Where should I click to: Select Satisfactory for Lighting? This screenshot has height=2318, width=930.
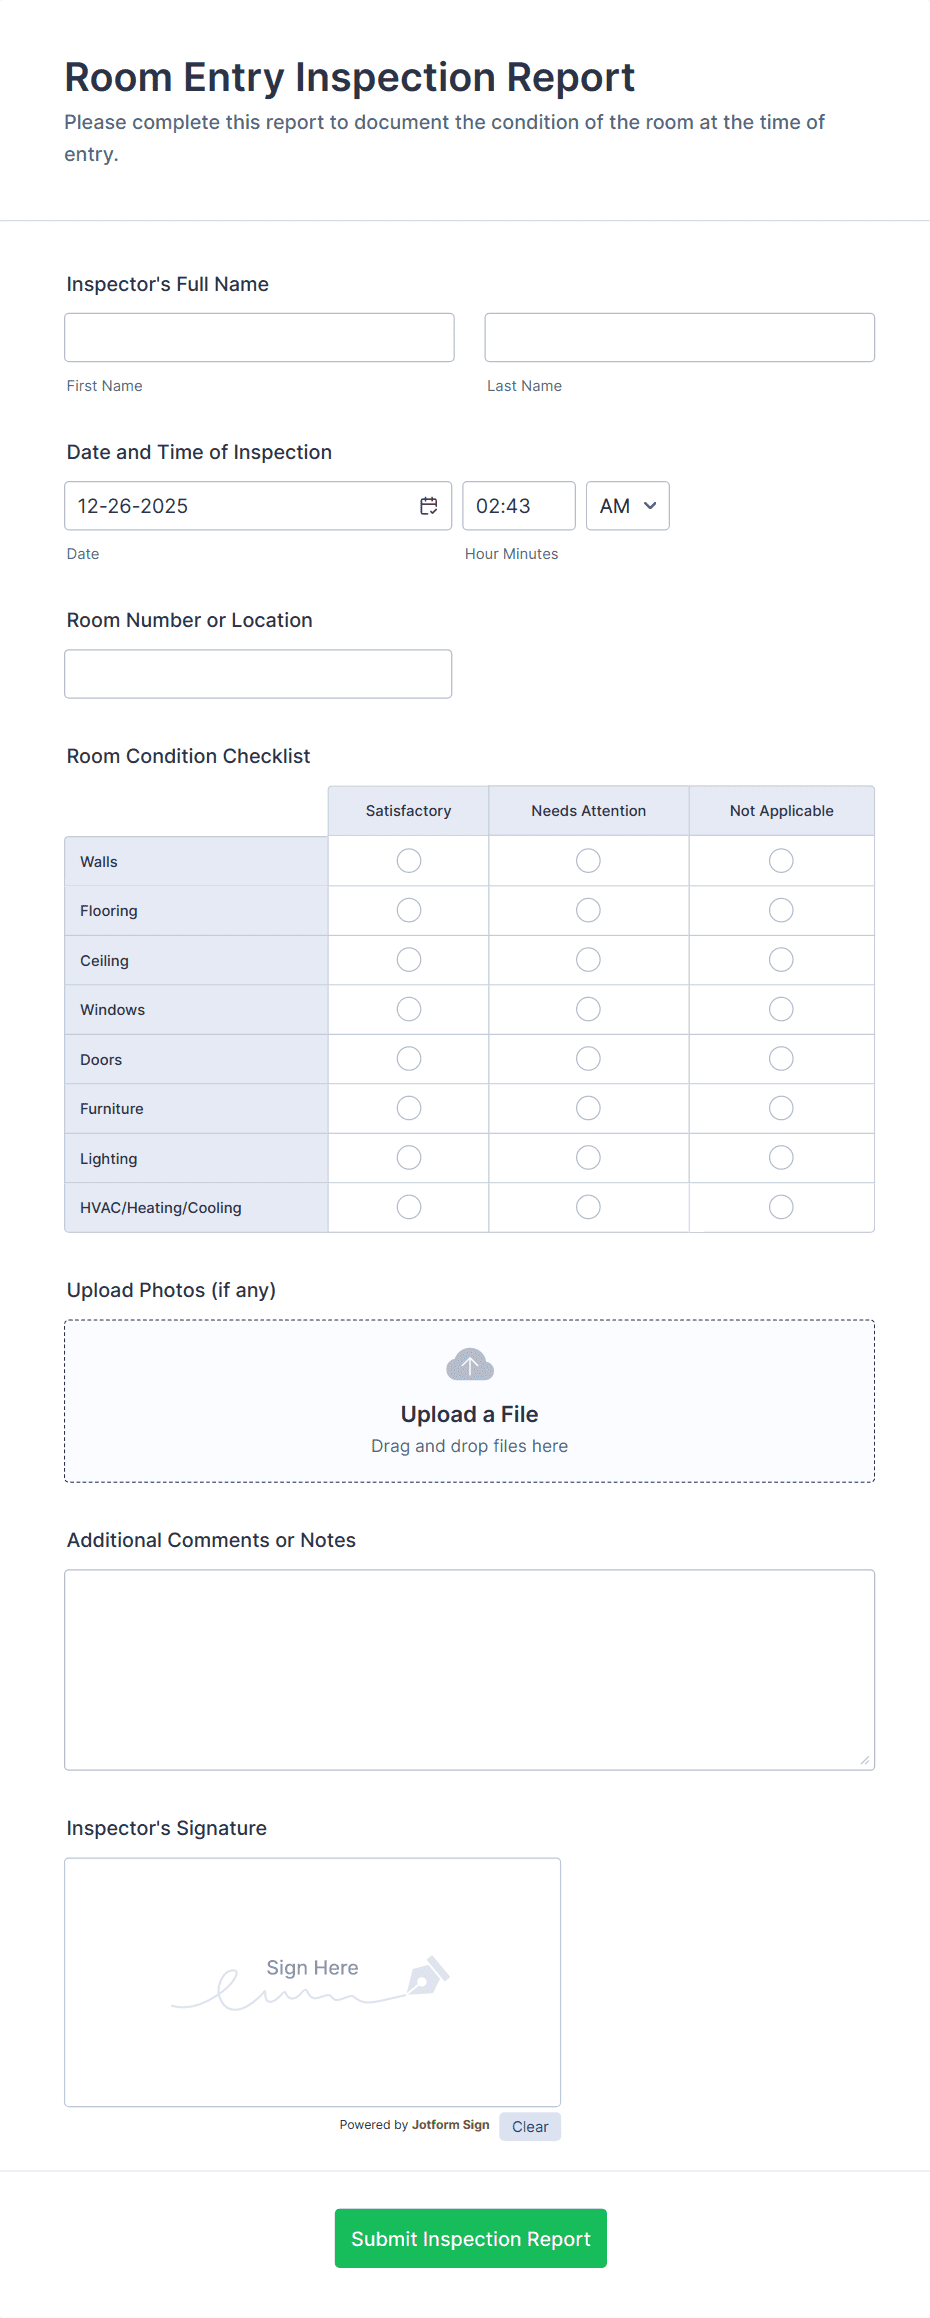pos(408,1157)
